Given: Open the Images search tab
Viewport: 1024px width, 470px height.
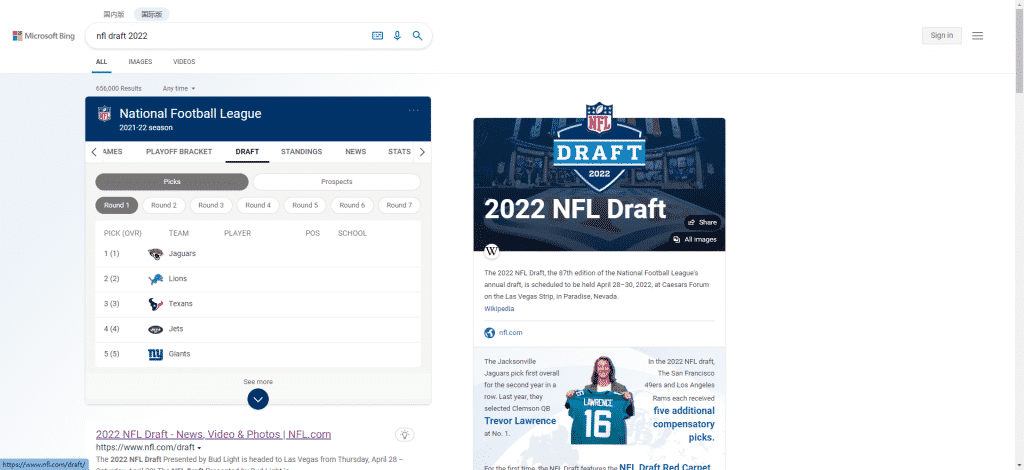Looking at the screenshot, I should click(x=140, y=62).
